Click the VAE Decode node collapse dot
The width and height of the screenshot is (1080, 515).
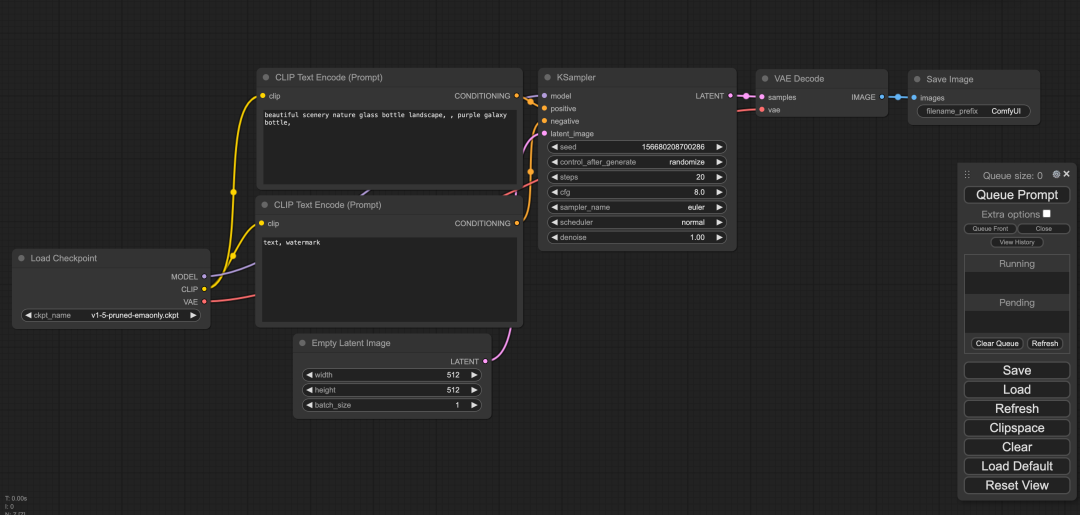point(764,78)
